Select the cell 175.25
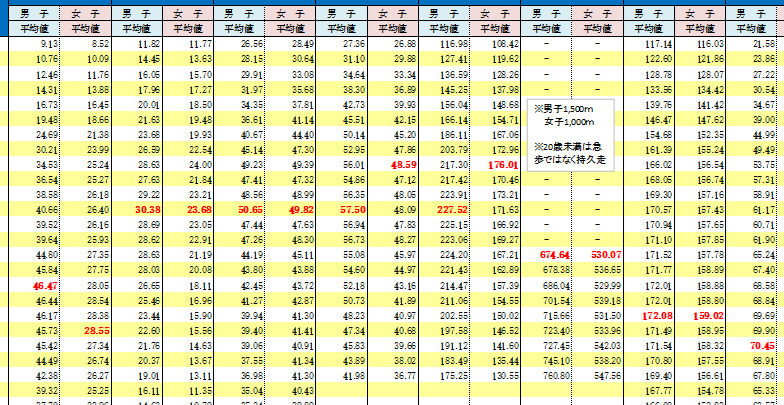784x405 pixels. click(x=454, y=375)
